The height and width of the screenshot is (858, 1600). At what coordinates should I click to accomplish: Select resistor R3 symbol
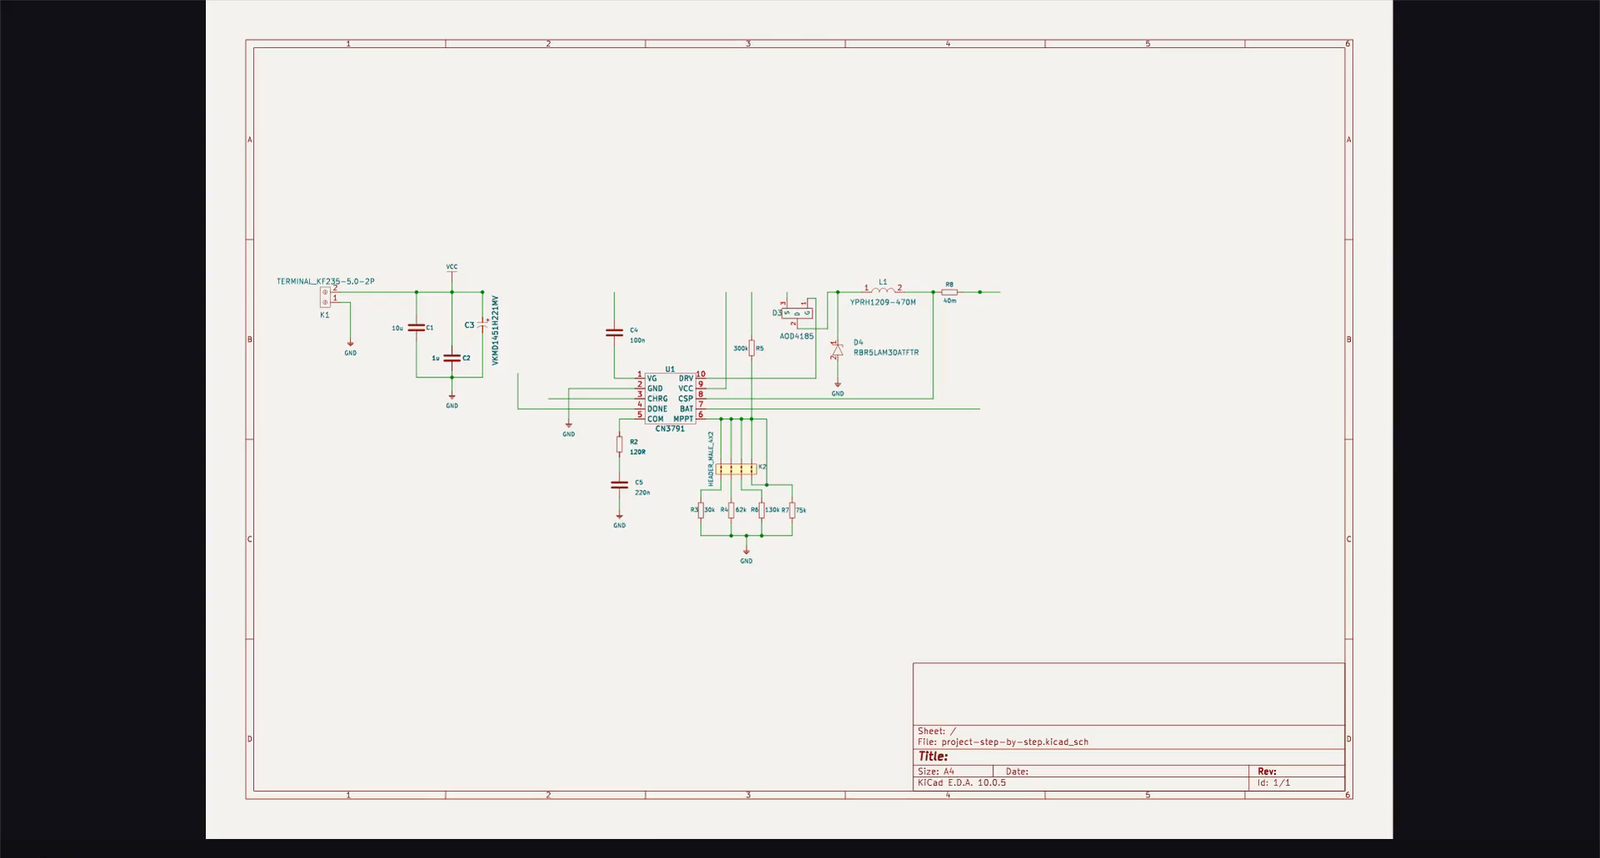pos(701,510)
